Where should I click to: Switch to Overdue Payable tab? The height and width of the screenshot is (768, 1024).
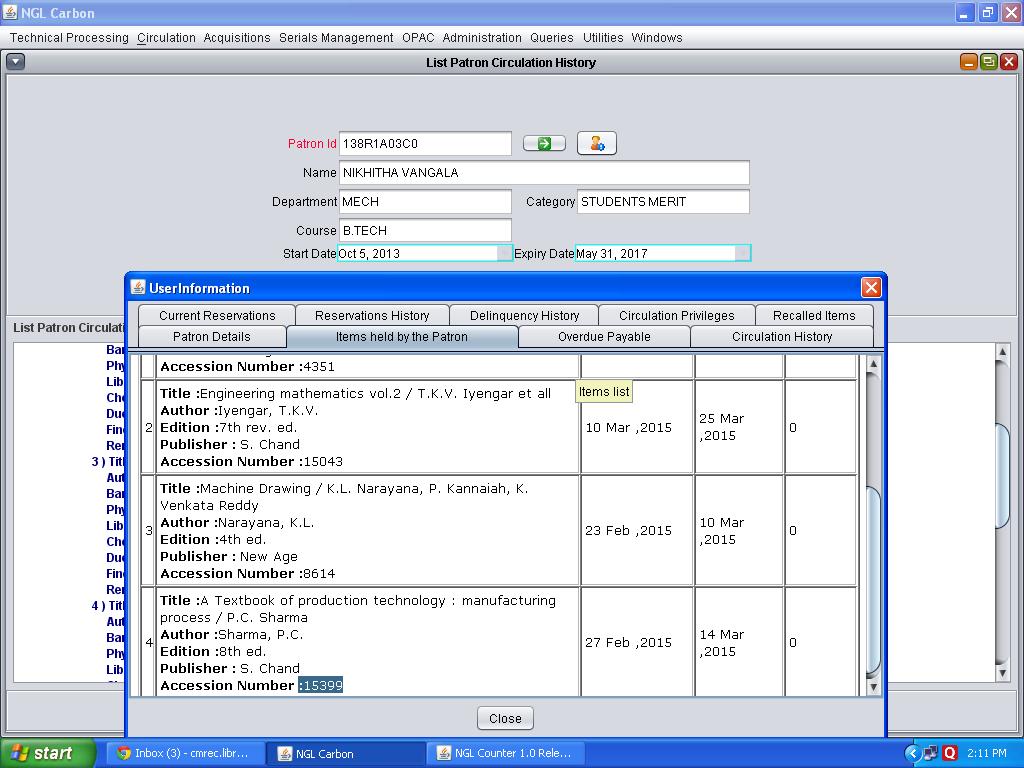point(604,337)
